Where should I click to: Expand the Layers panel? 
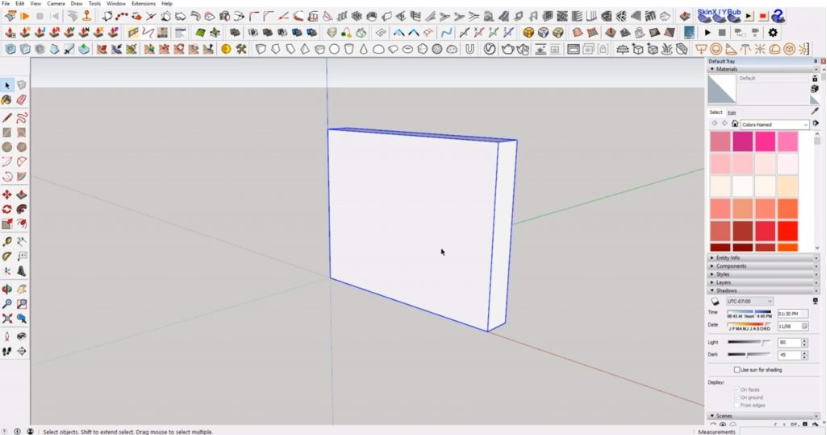[762, 283]
